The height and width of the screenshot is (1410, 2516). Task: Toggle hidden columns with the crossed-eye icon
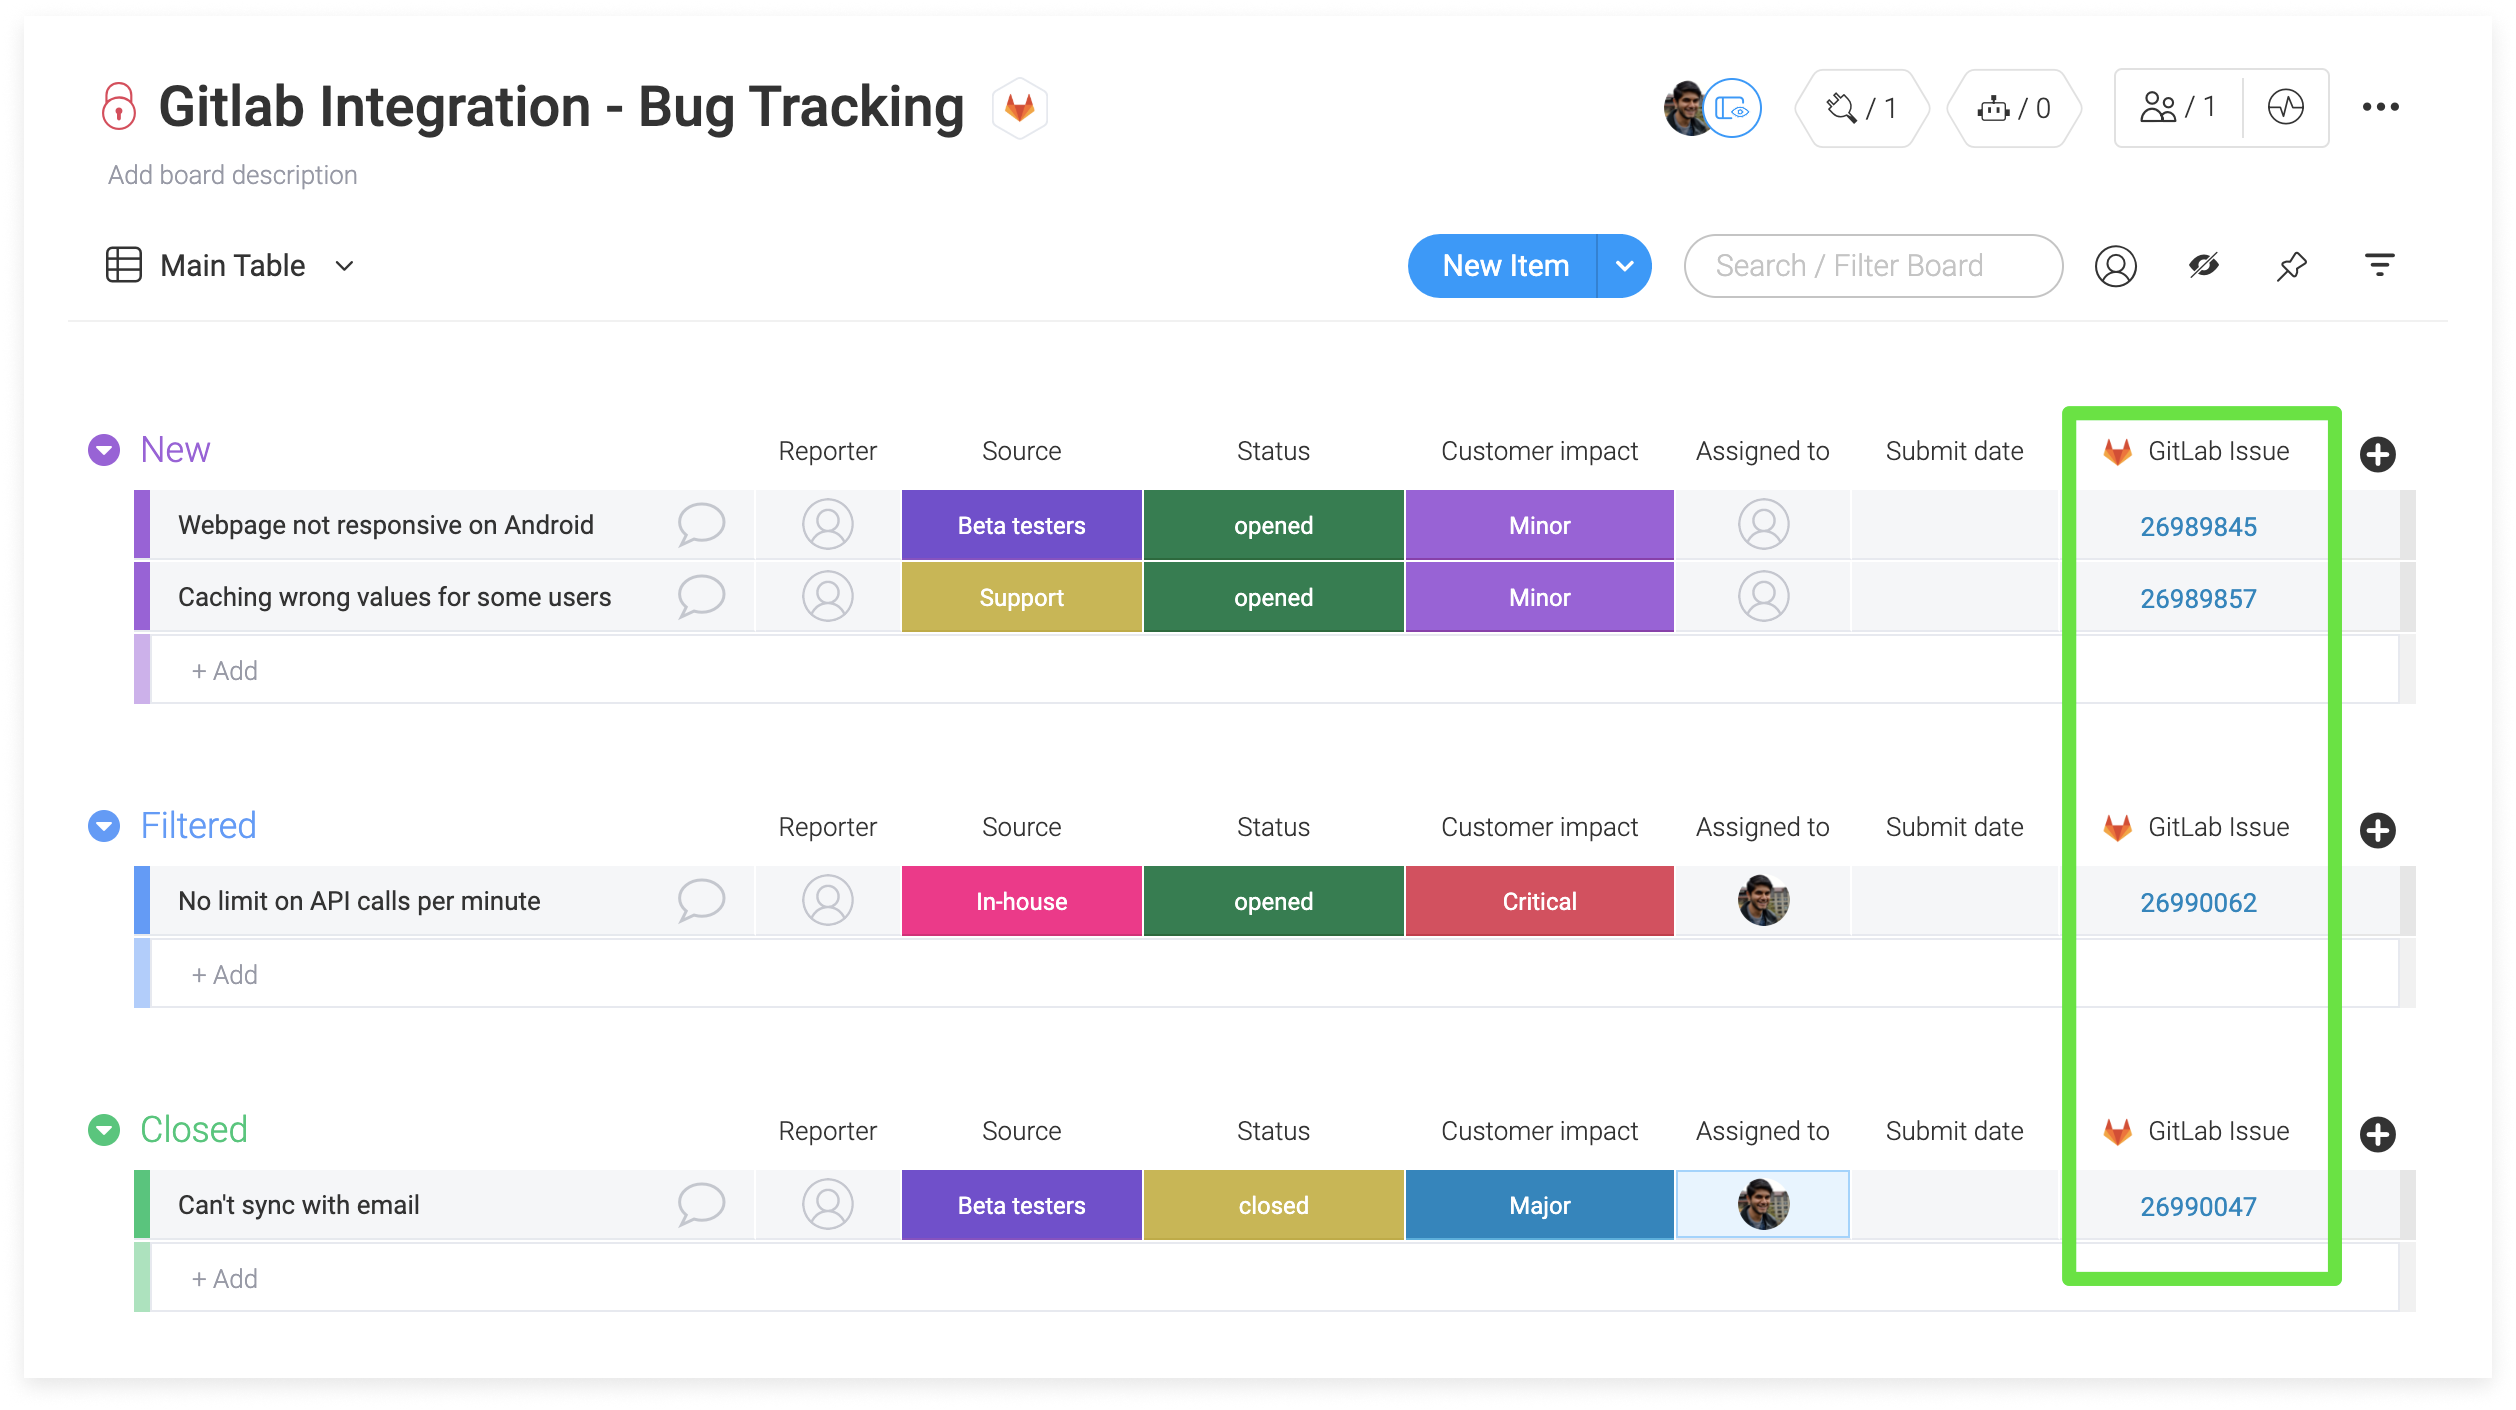2204,265
